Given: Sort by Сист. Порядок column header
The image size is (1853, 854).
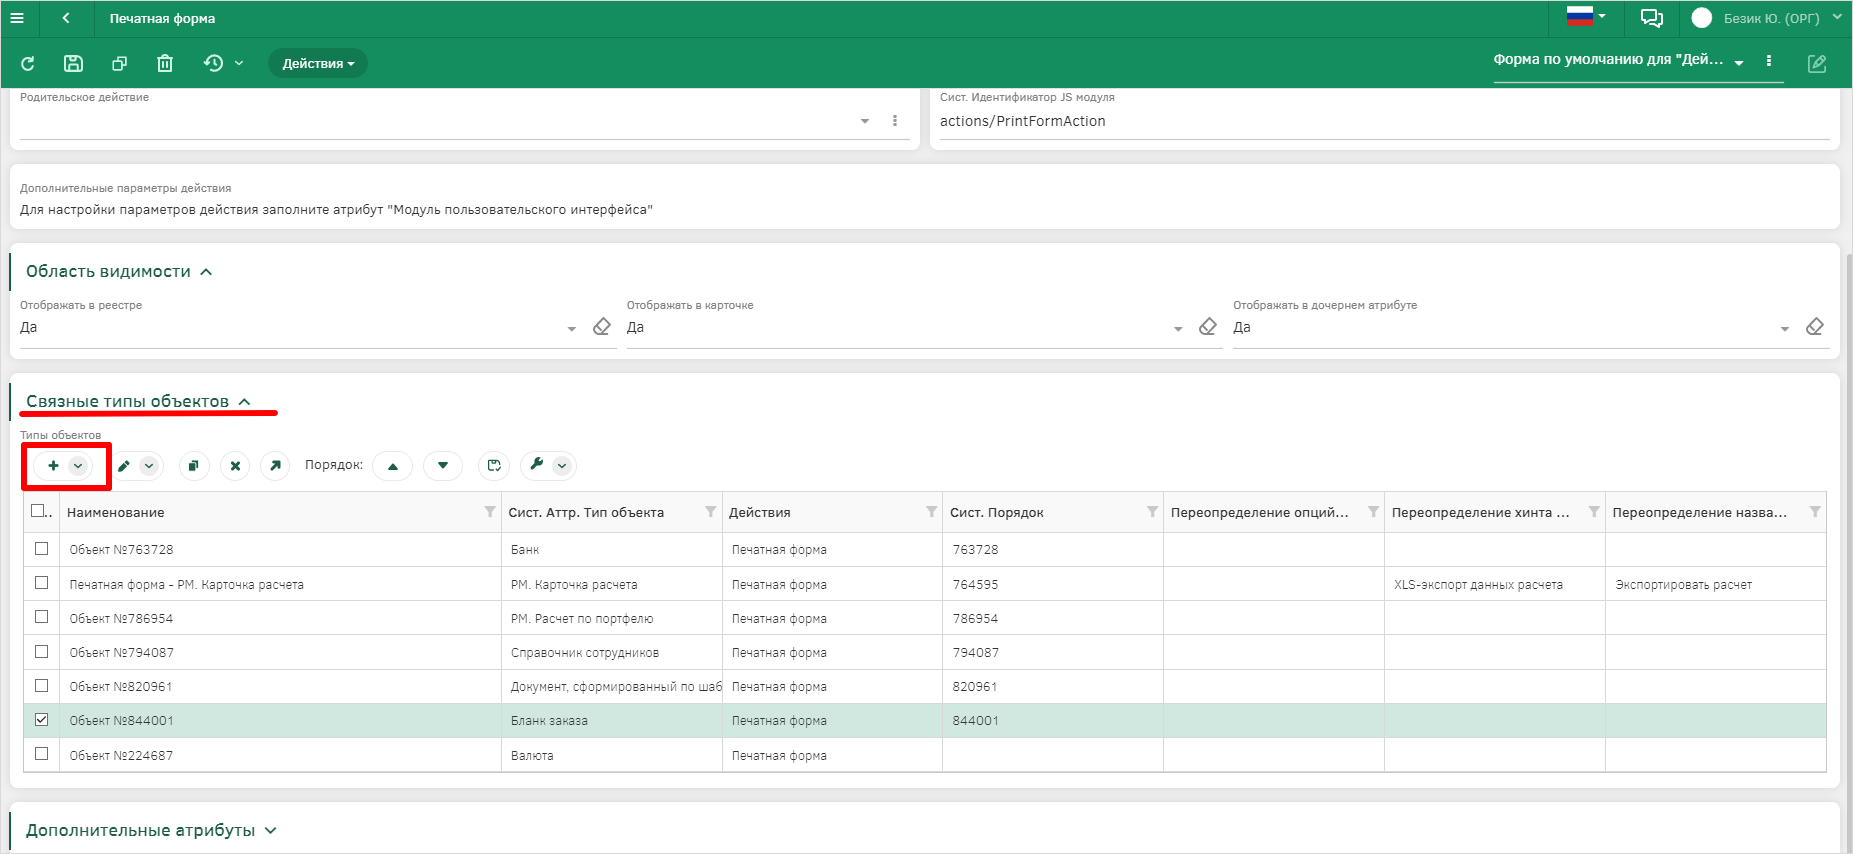Looking at the screenshot, I should point(996,513).
